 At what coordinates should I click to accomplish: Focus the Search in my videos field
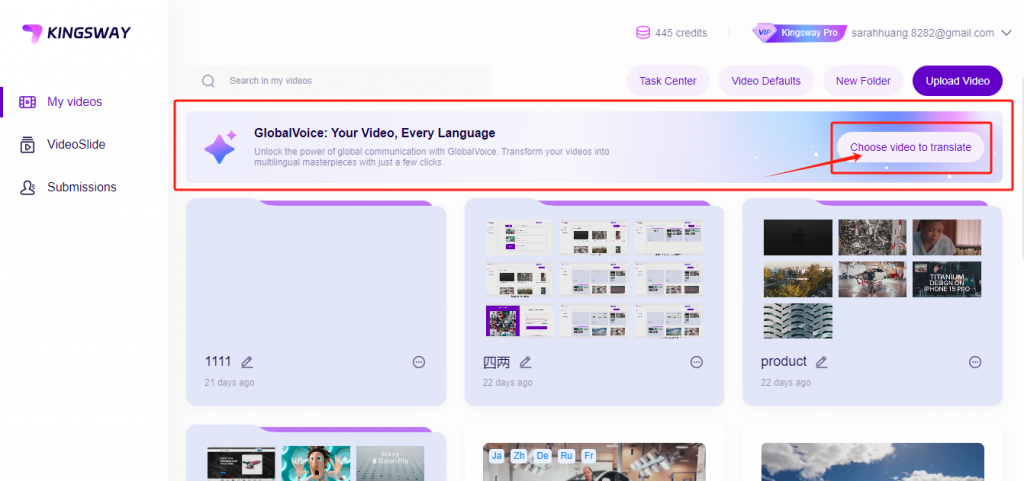click(x=338, y=81)
